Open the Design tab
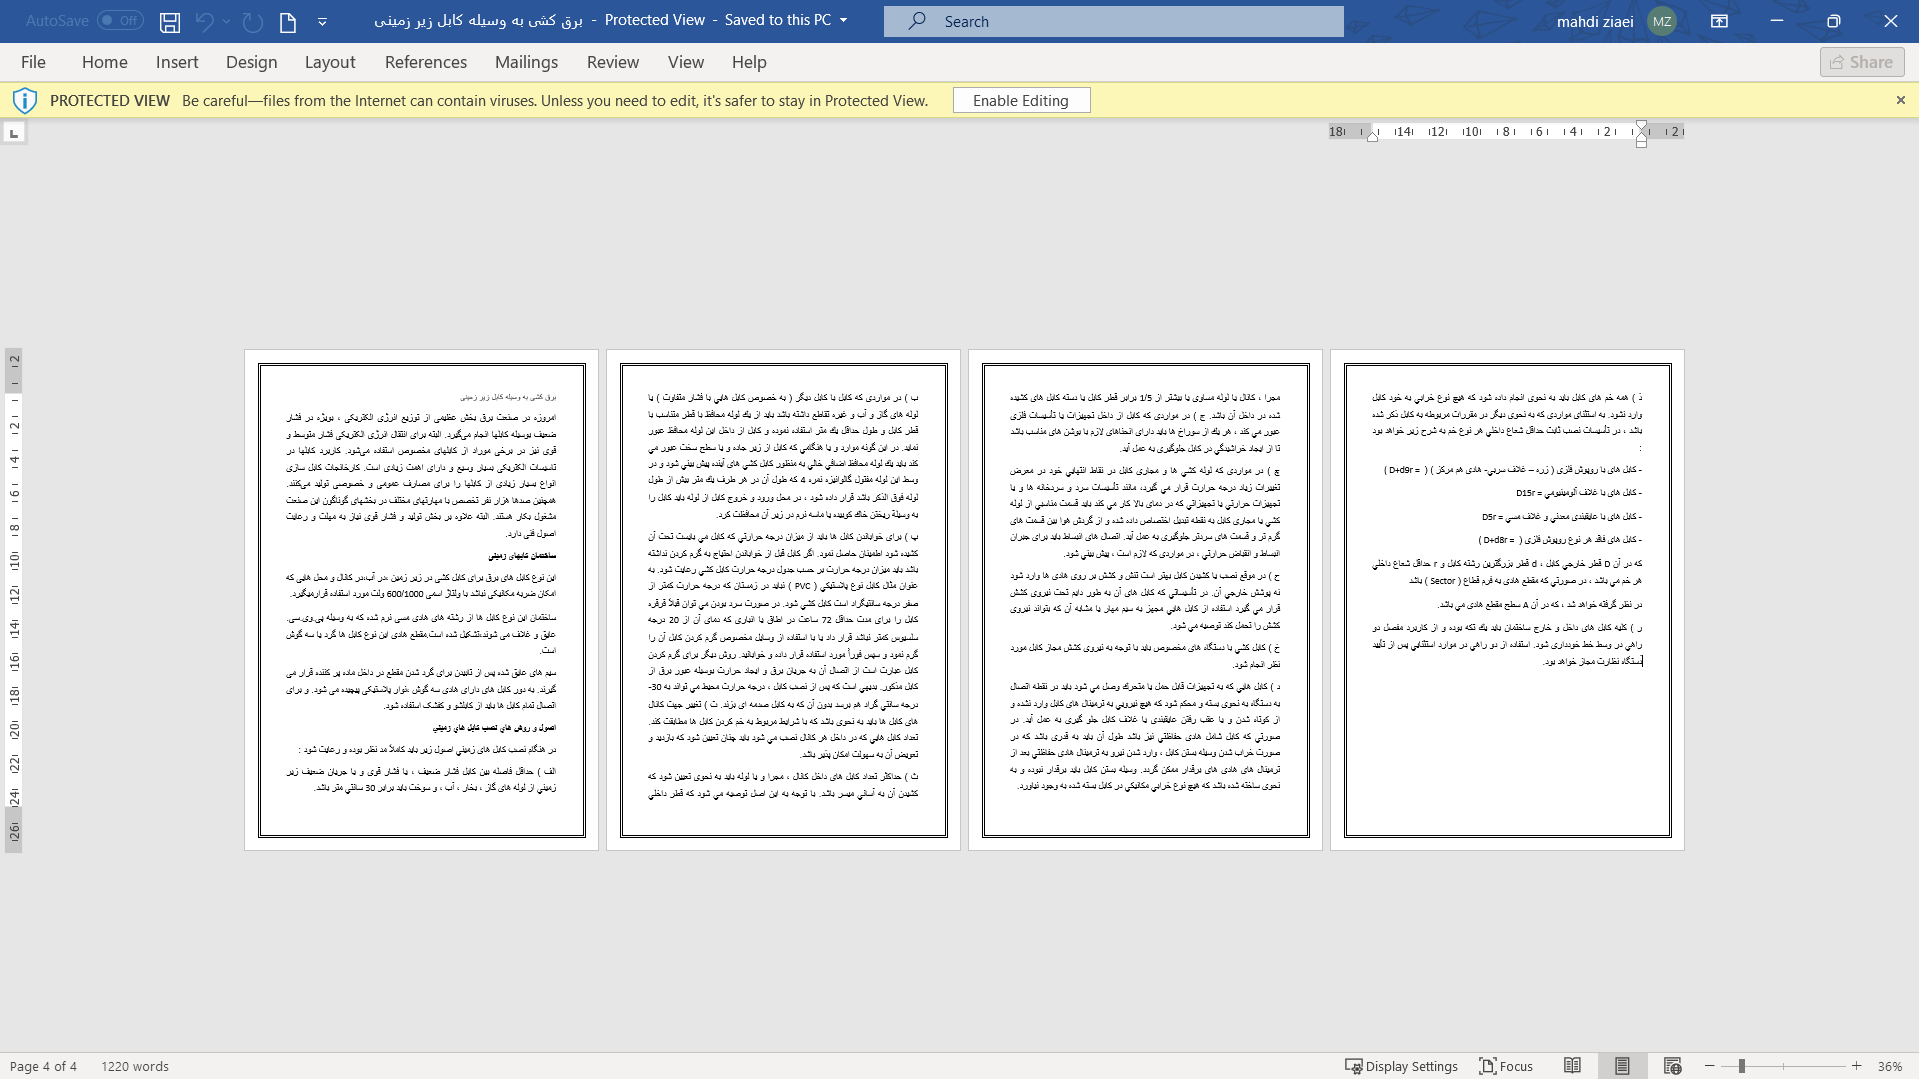Viewport: 1919px width, 1079px height. click(x=251, y=62)
